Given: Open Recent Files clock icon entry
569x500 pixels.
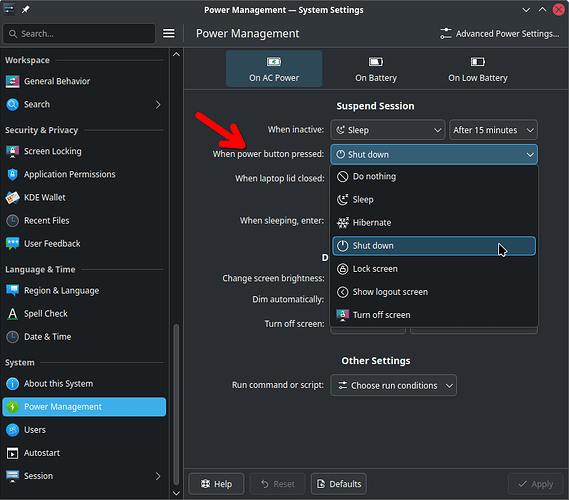Looking at the screenshot, I should [x=12, y=221].
